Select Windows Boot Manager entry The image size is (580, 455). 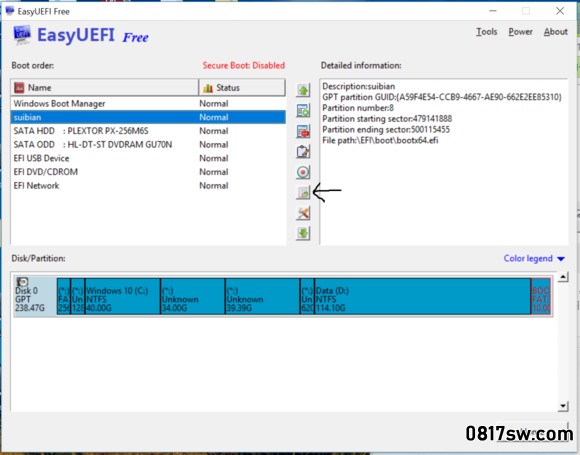tap(148, 104)
